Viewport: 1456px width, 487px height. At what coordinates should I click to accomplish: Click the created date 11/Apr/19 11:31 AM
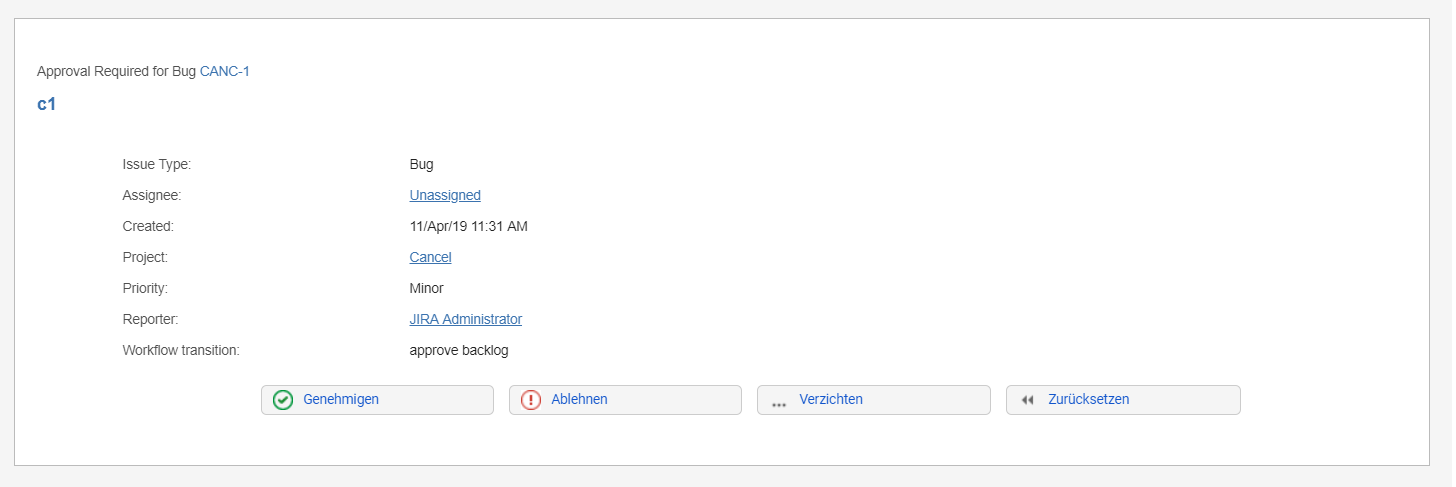click(468, 226)
